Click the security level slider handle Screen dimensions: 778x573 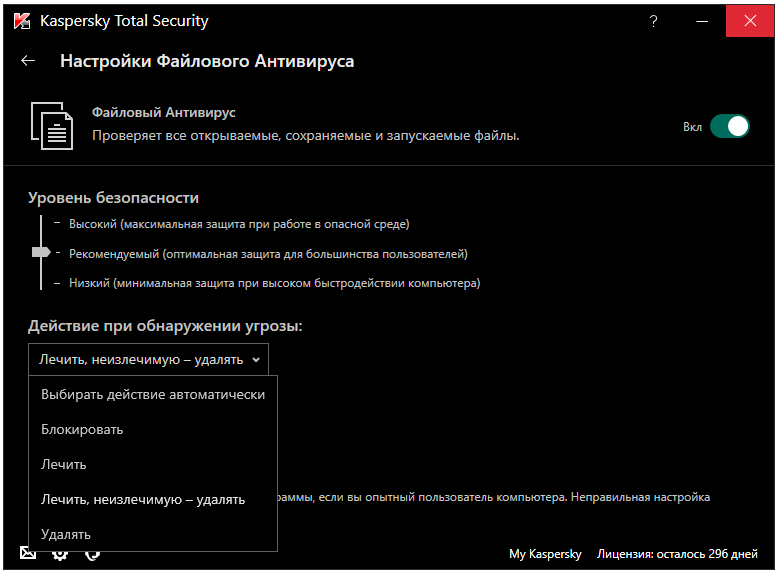[x=41, y=253]
